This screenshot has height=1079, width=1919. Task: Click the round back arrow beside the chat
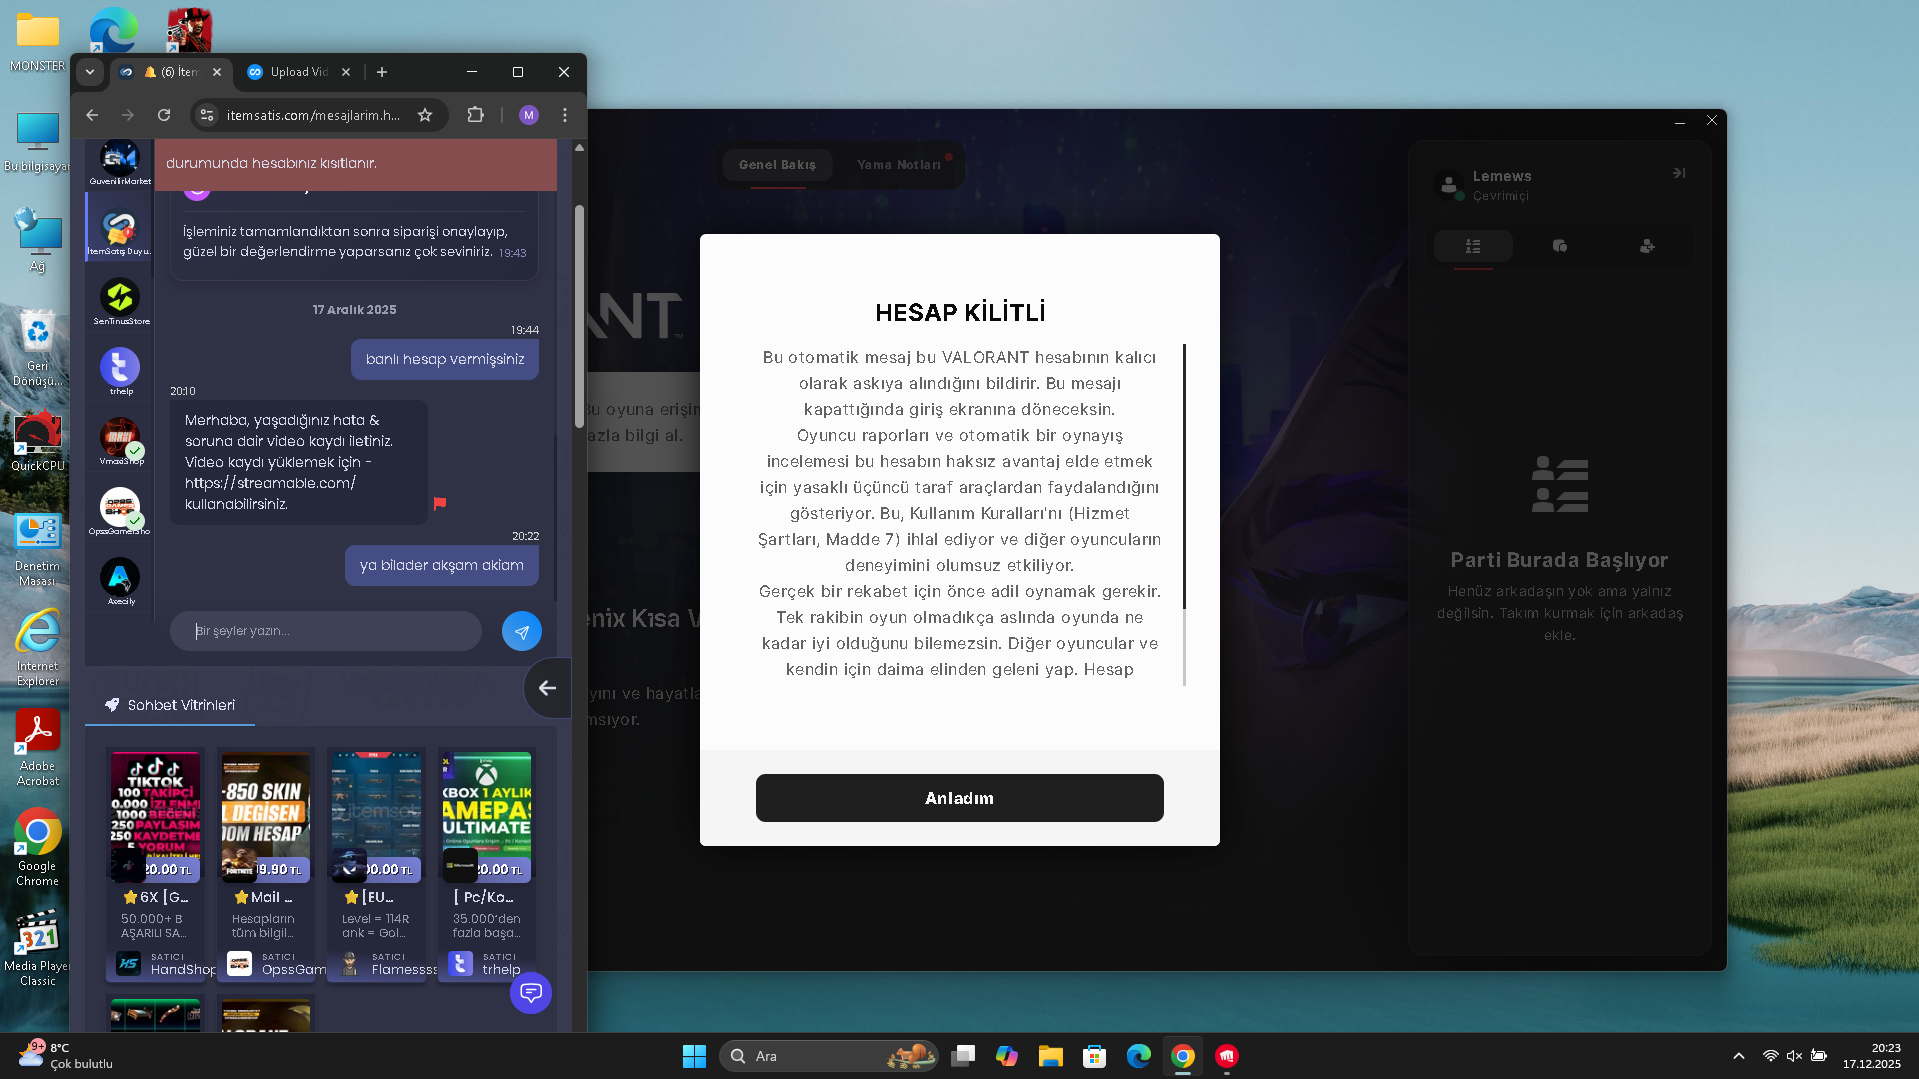pyautogui.click(x=547, y=688)
